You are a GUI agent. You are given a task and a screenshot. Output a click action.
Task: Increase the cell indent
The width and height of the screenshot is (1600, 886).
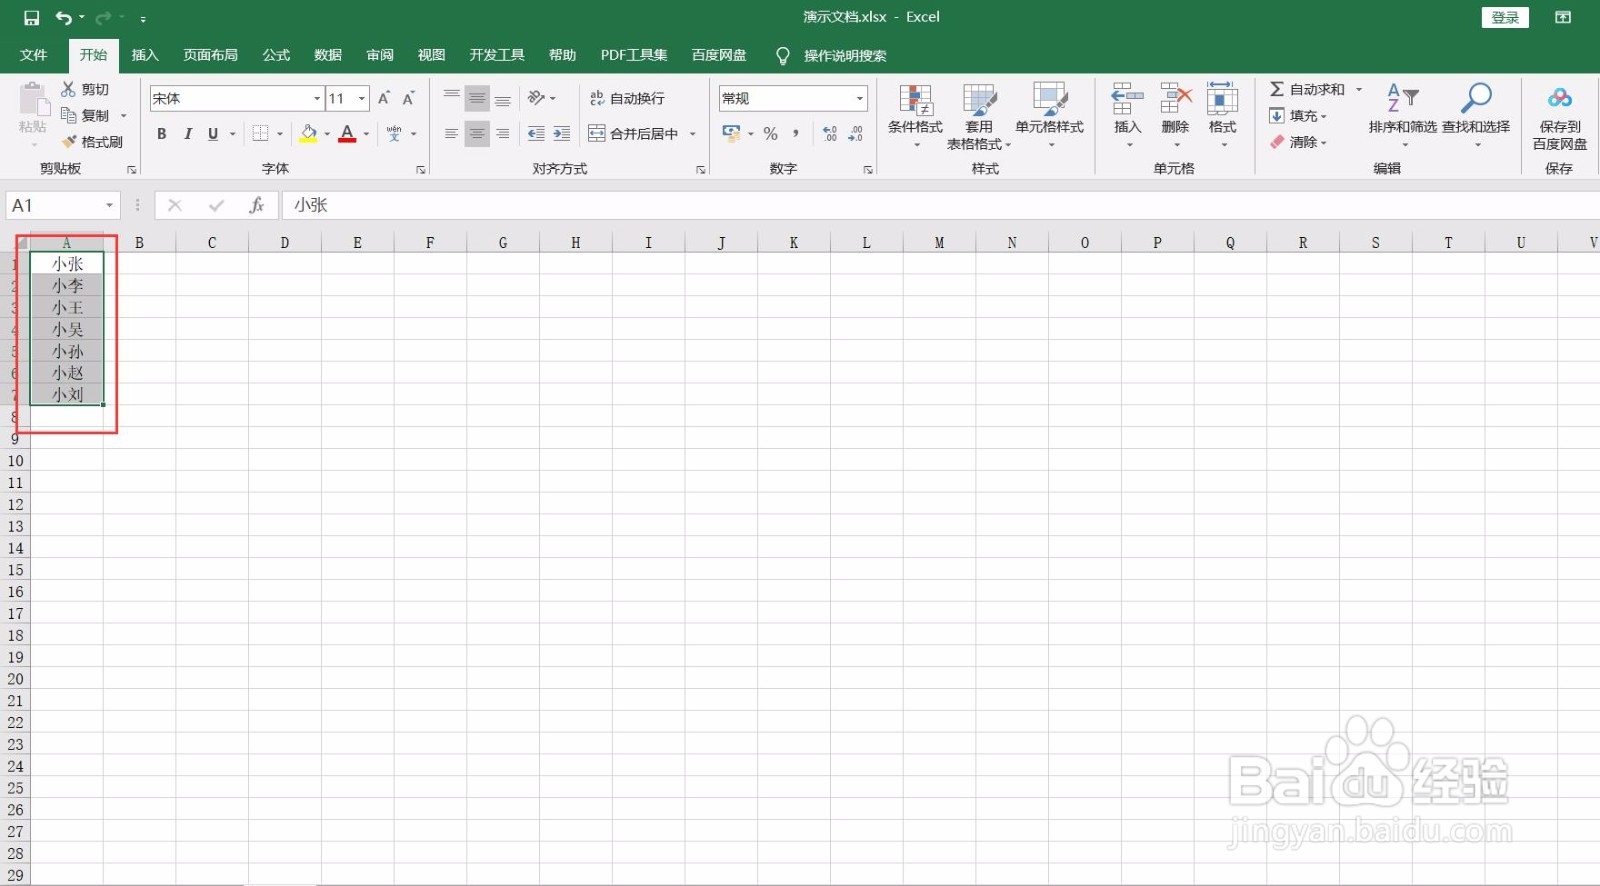[x=562, y=133]
